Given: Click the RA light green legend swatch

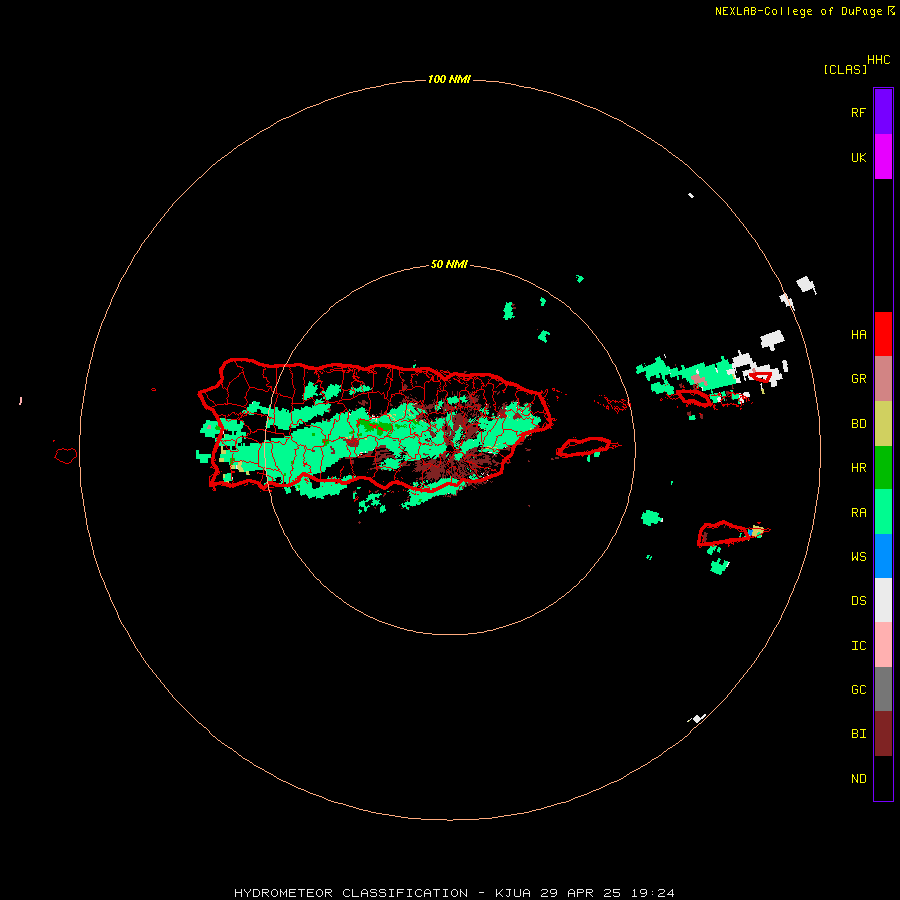Looking at the screenshot, I should (883, 512).
